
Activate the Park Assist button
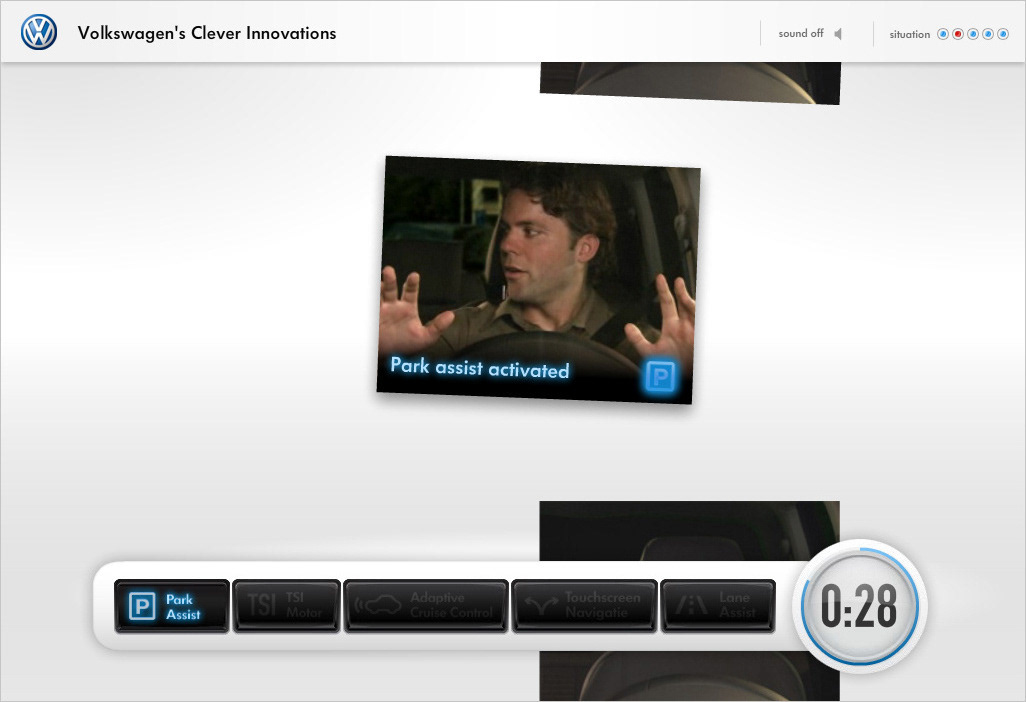coord(171,606)
